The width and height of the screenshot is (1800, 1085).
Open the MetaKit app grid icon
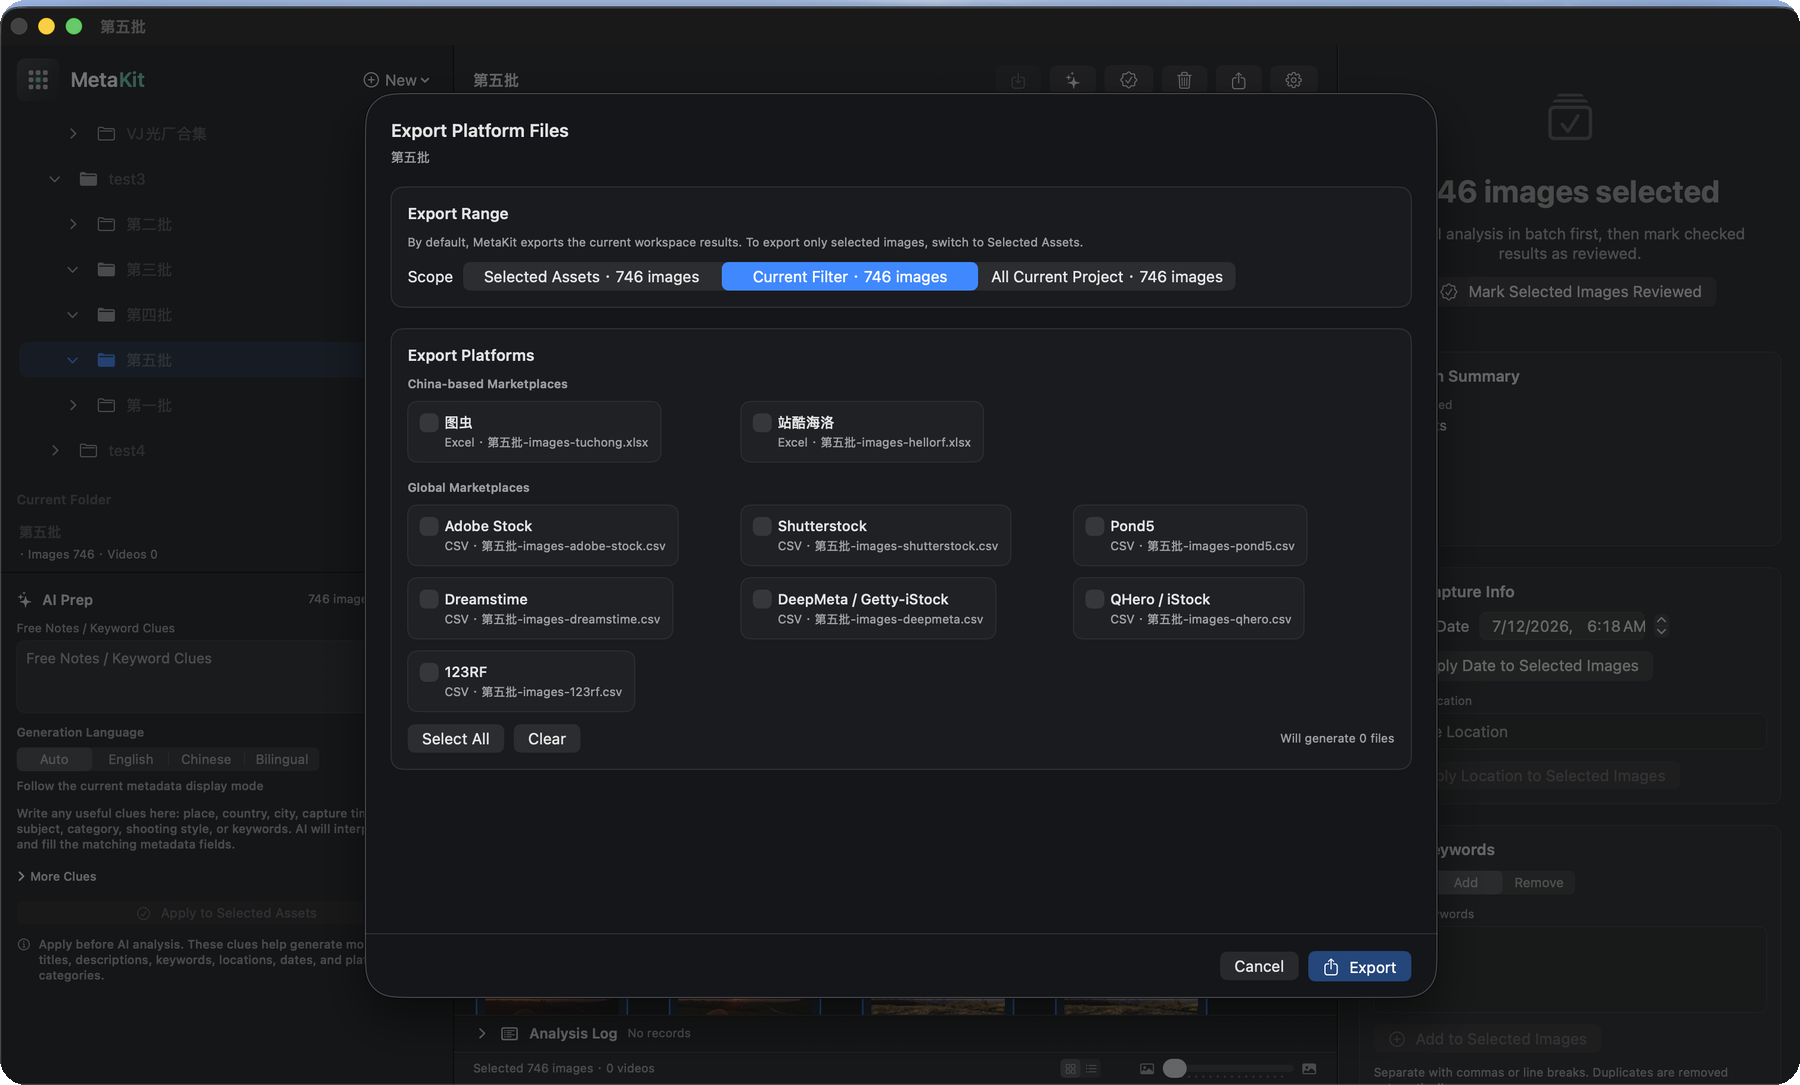tap(38, 80)
